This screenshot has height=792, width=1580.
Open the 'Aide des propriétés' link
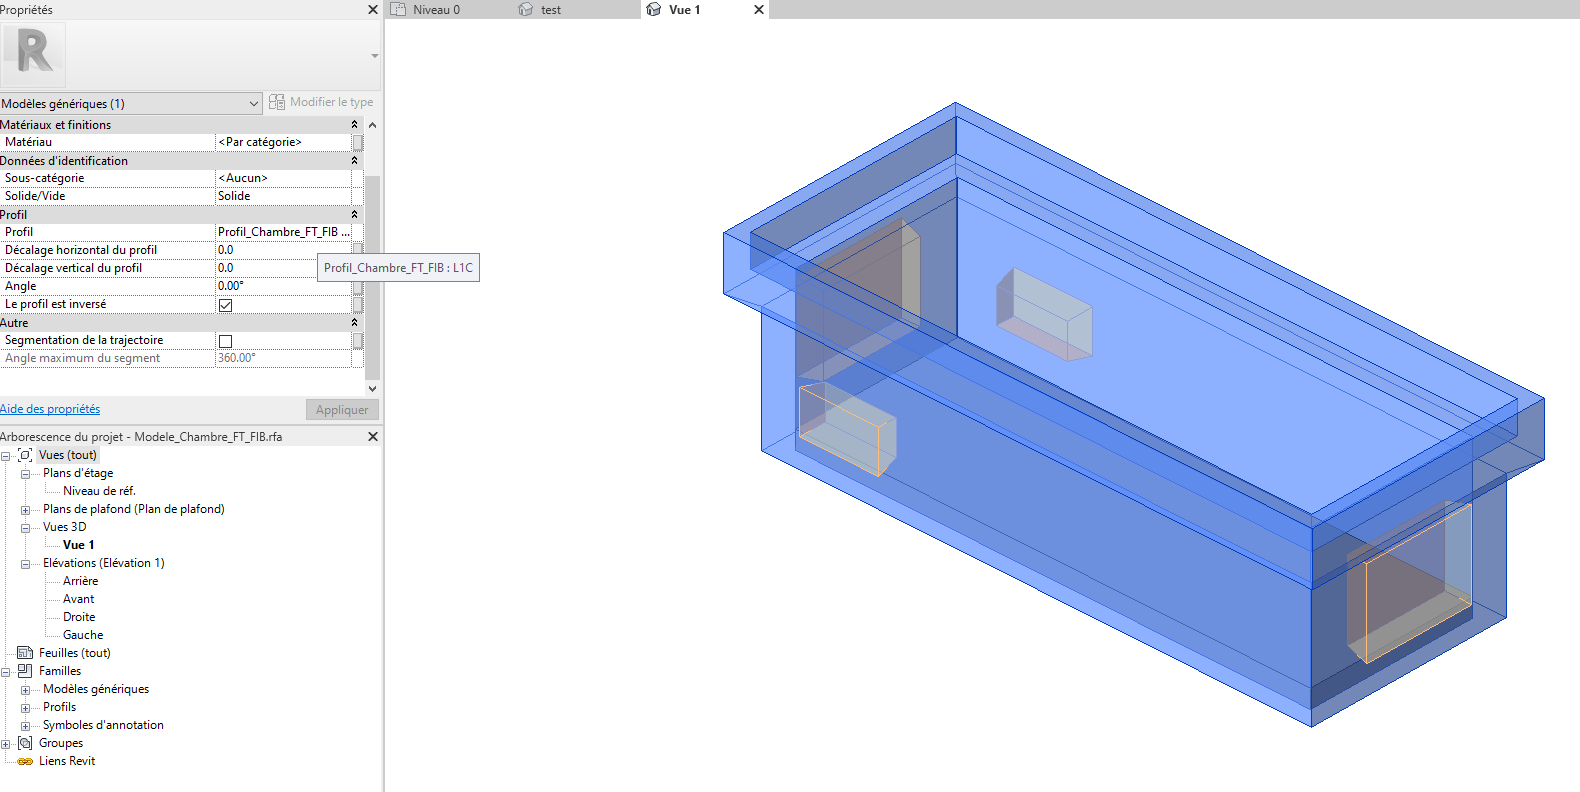50,409
